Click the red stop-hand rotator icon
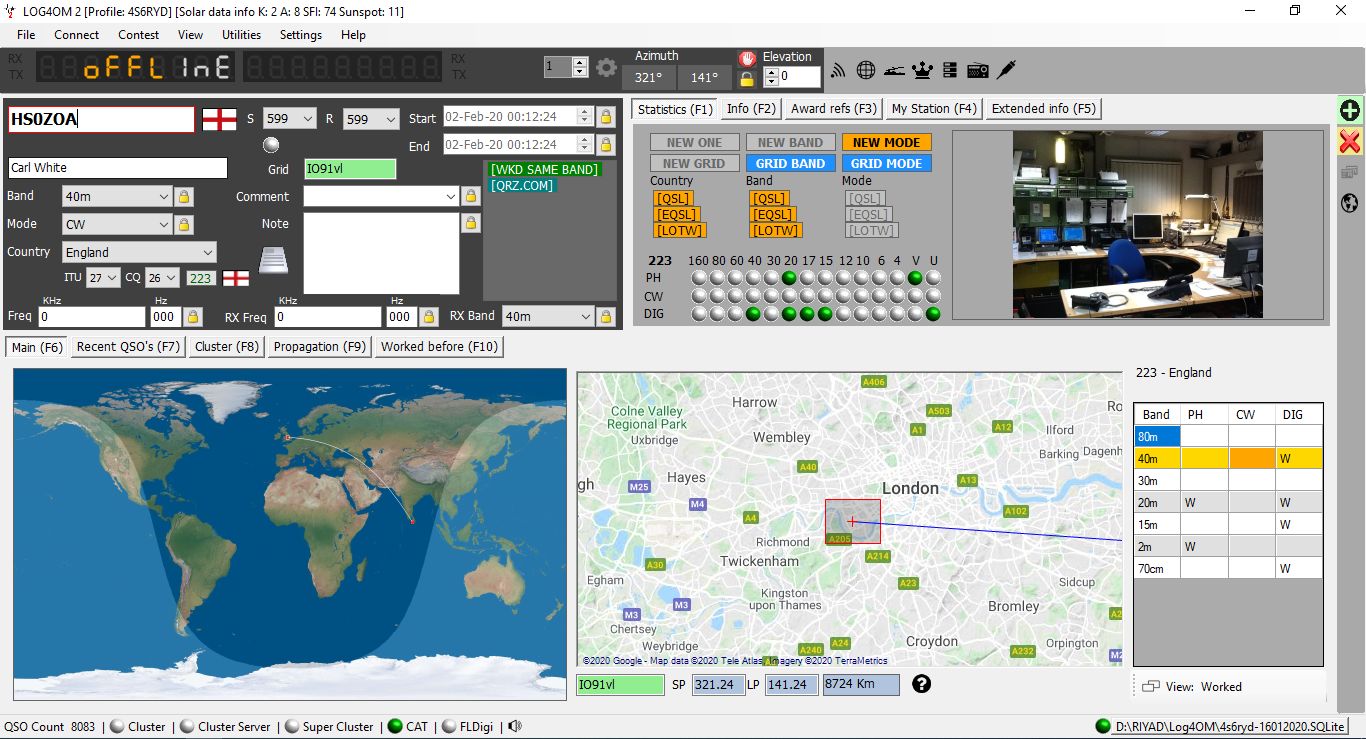This screenshot has width=1366, height=739. (747, 58)
